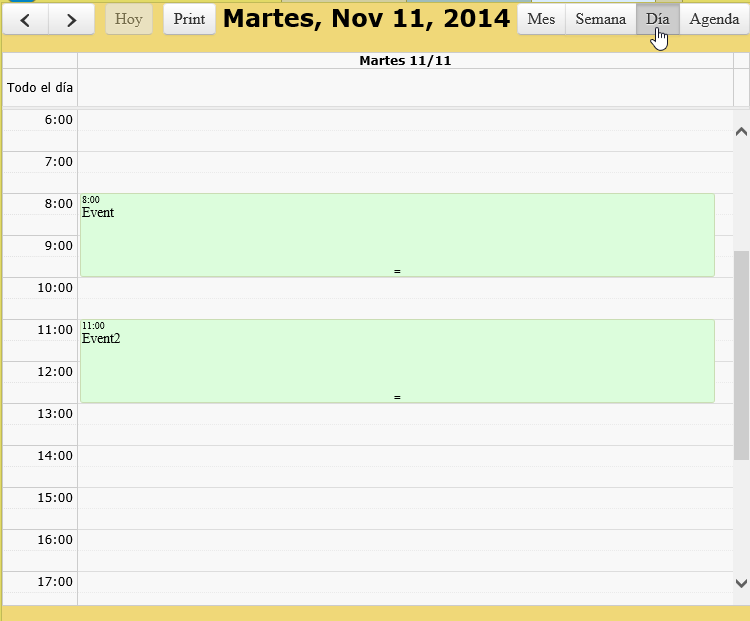Select the Día view tab
Viewport: 750px width, 621px height.
point(658,19)
